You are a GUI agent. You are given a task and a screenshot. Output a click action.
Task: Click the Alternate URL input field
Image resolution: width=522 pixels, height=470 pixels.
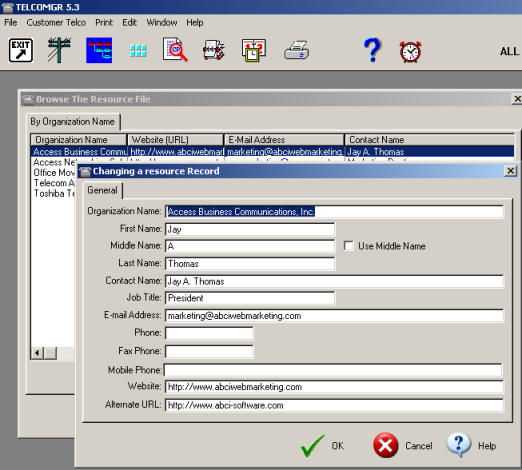334,405
